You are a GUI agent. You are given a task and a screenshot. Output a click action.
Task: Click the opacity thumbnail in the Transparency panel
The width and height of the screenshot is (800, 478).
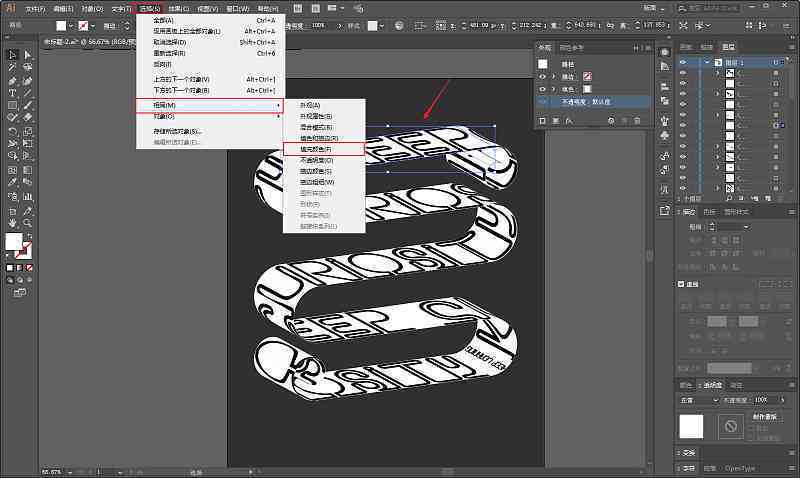(691, 426)
